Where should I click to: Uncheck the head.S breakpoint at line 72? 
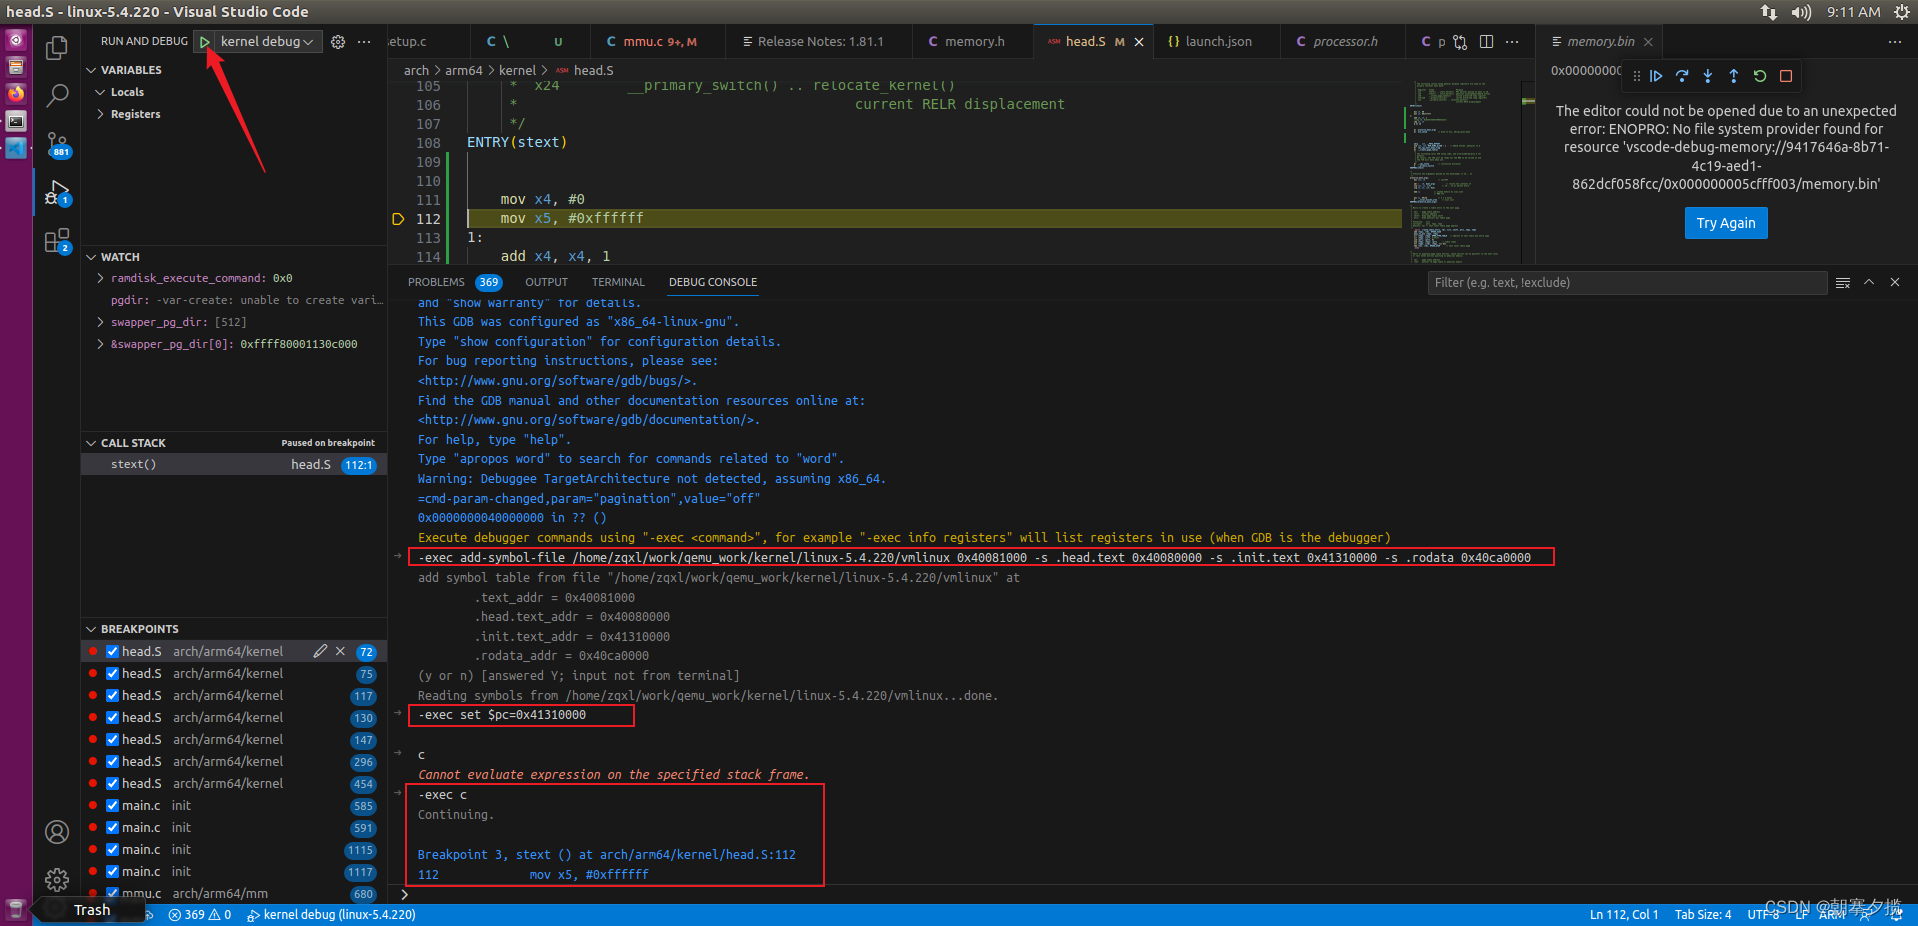point(112,651)
